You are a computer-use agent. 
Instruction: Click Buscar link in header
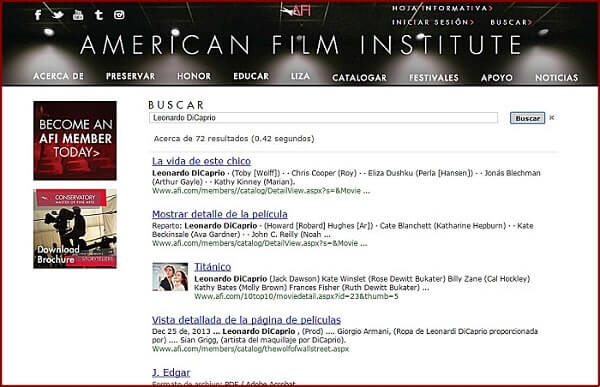[511, 22]
